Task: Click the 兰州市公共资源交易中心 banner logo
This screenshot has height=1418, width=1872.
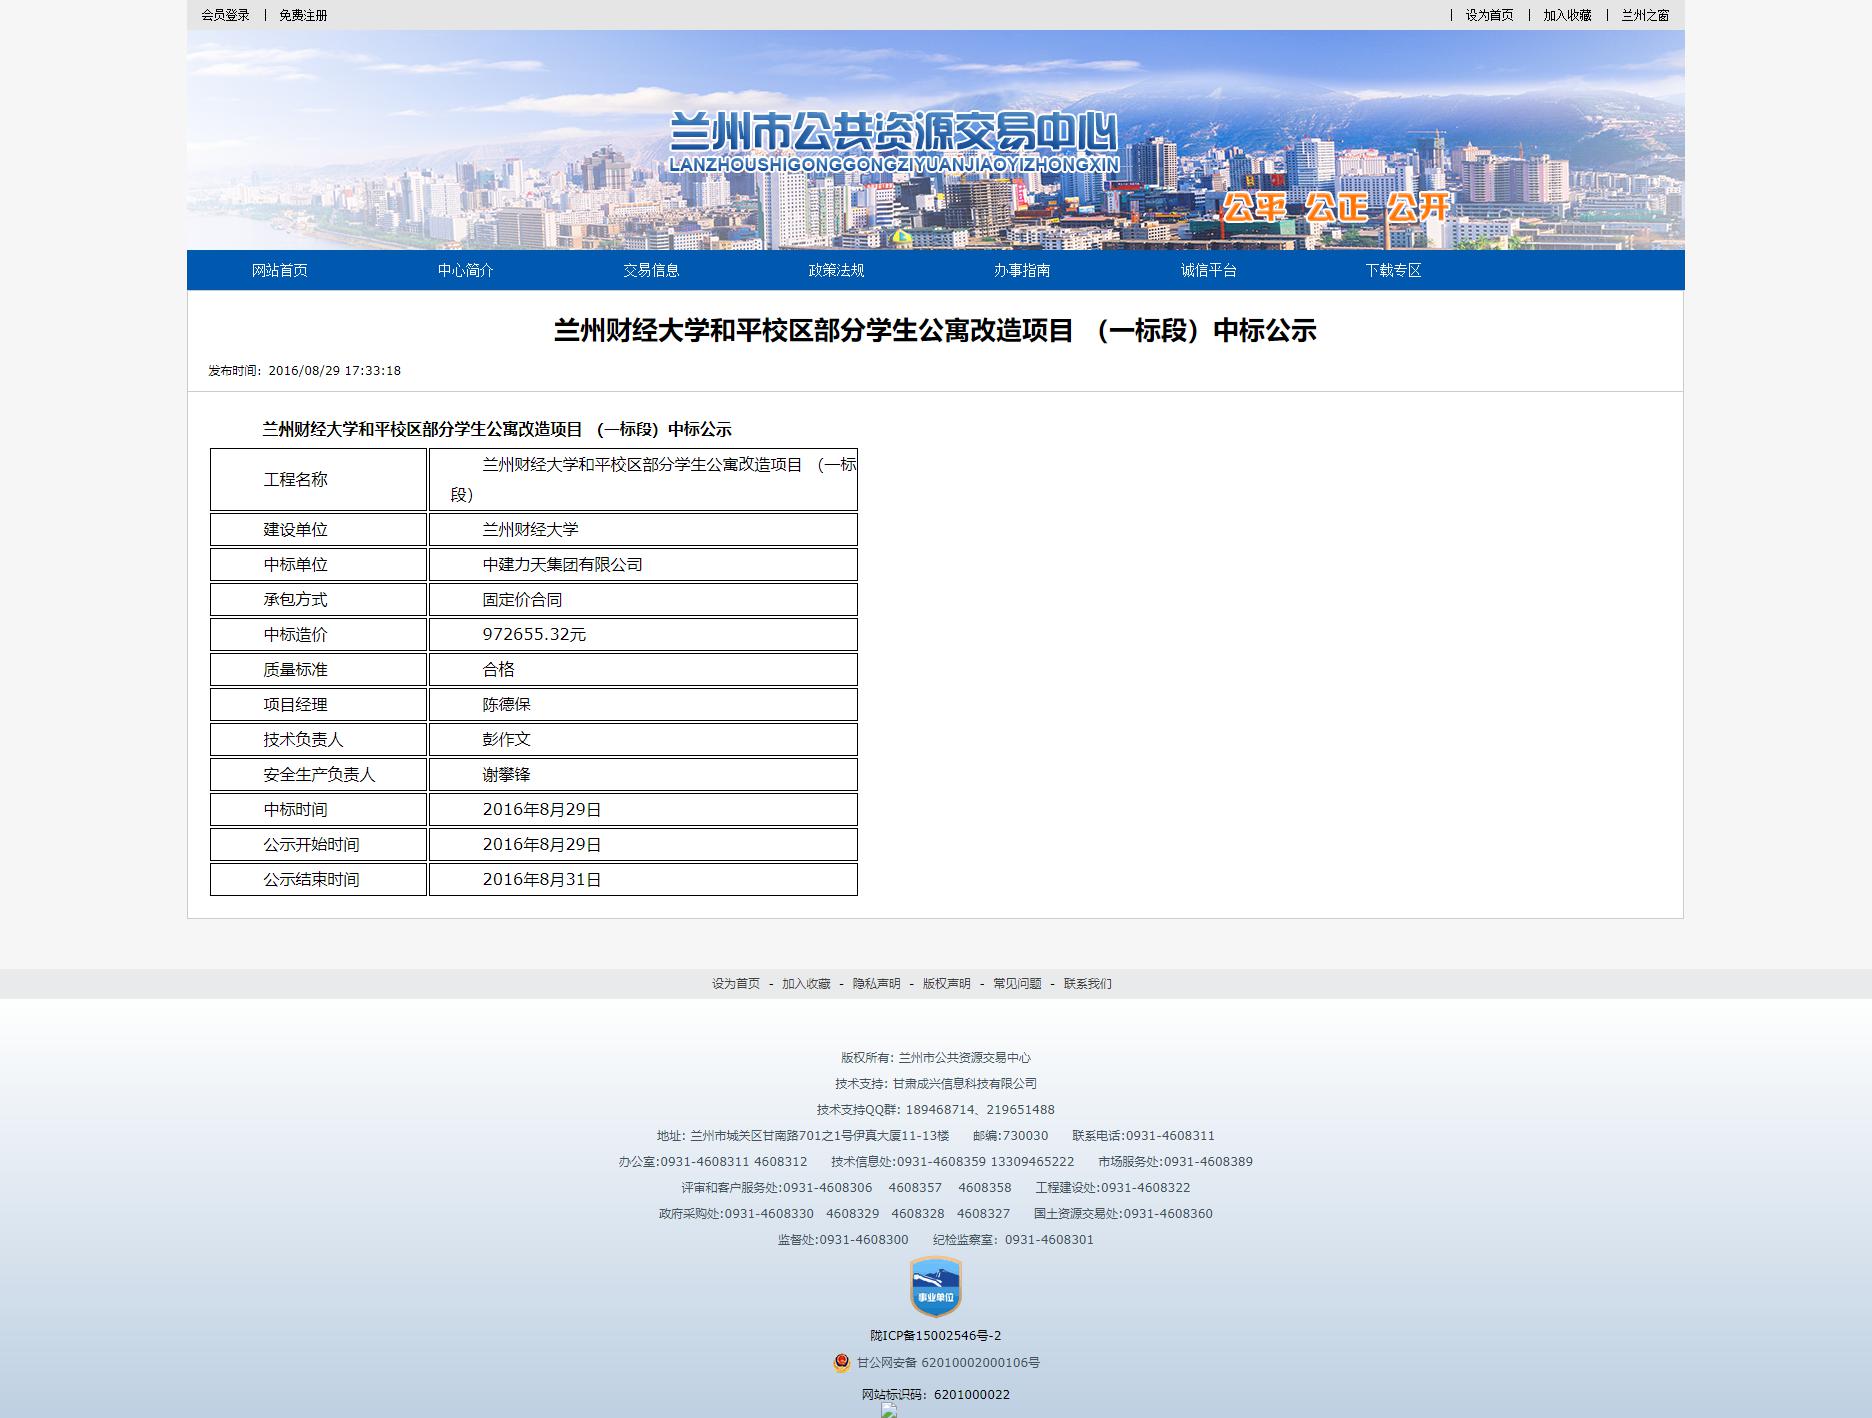Action: pyautogui.click(x=893, y=142)
